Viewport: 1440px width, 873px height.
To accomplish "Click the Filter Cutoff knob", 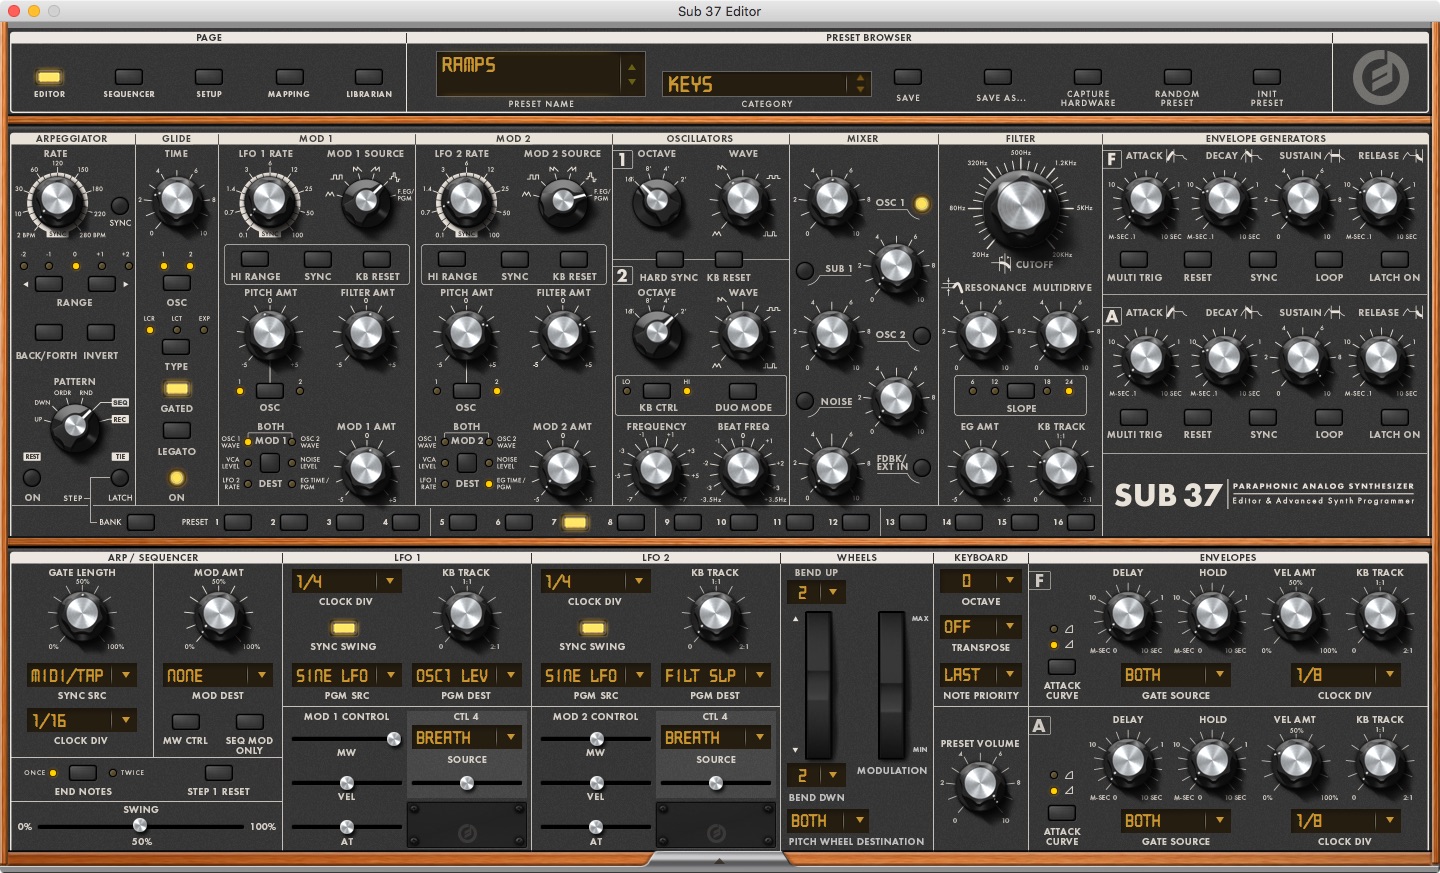I will click(x=1020, y=207).
